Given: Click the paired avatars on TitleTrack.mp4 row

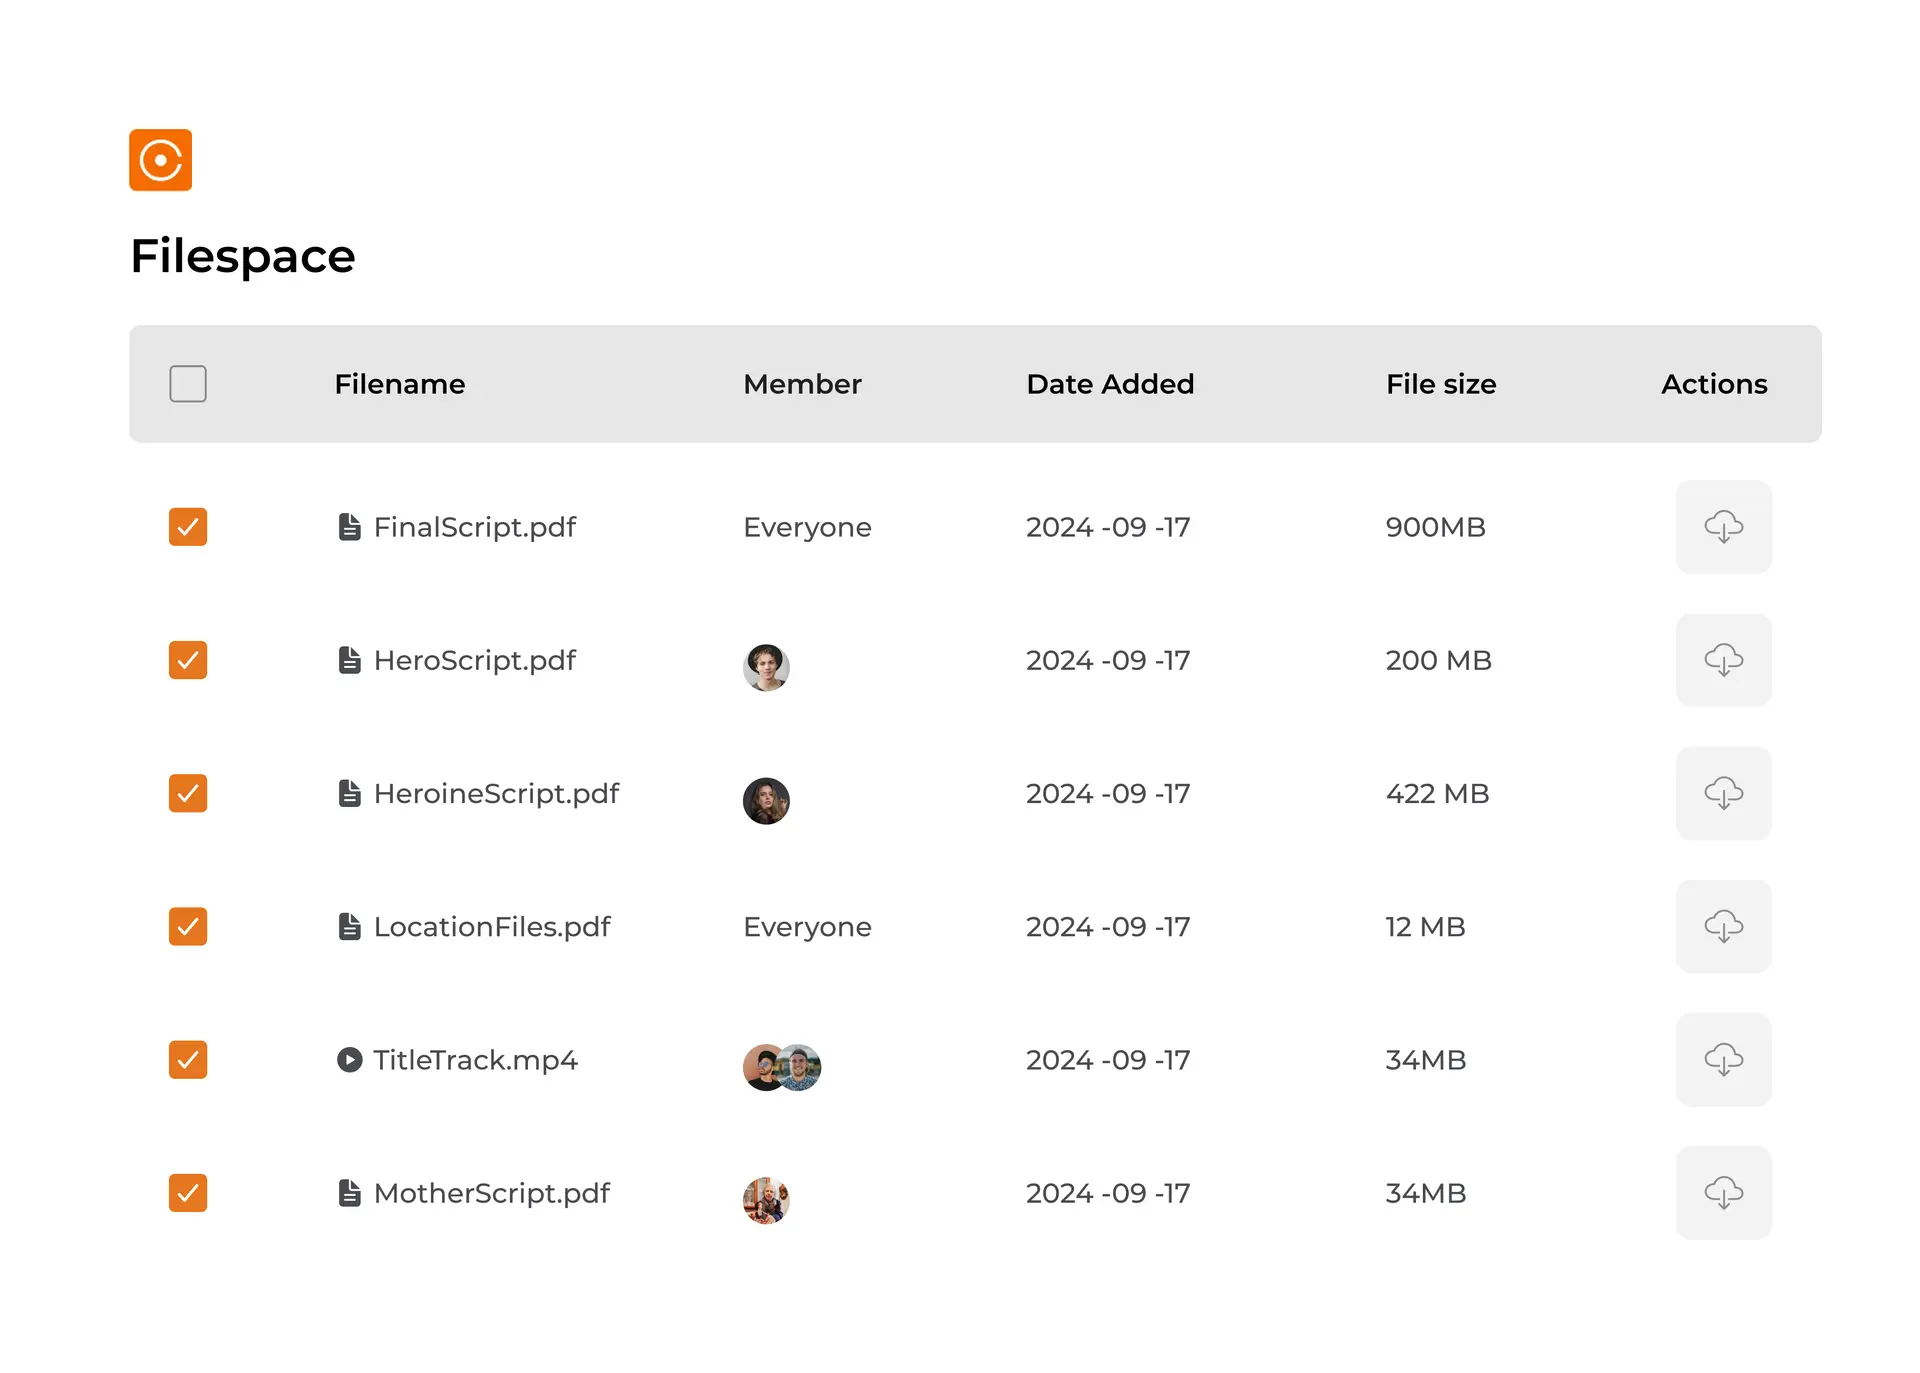Looking at the screenshot, I should 782,1067.
